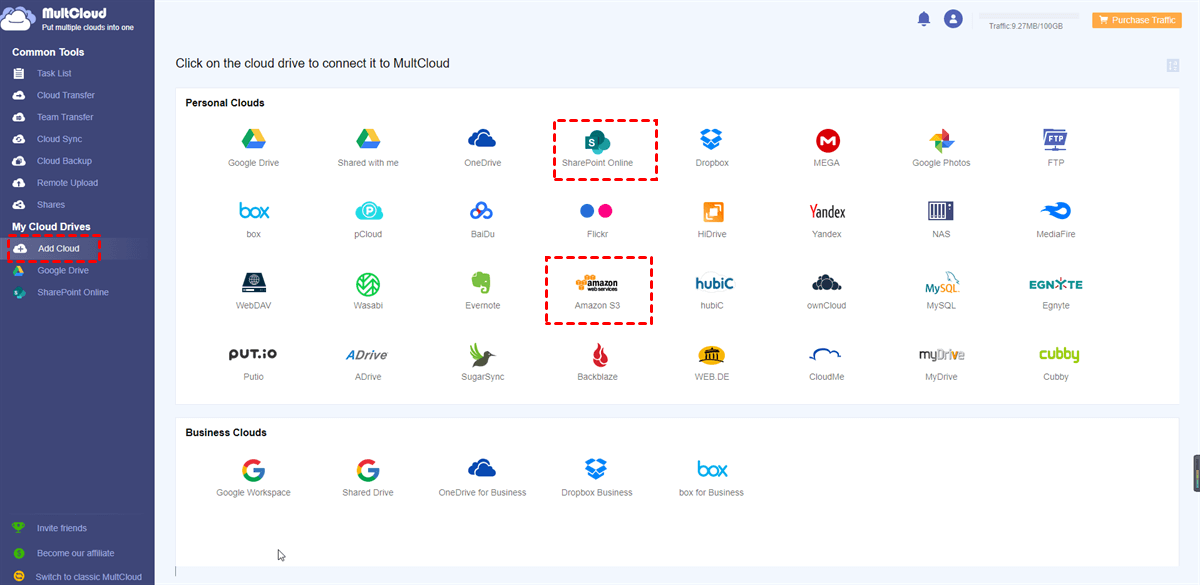The image size is (1200, 585).
Task: Select the HiDrive icon
Action: (712, 219)
